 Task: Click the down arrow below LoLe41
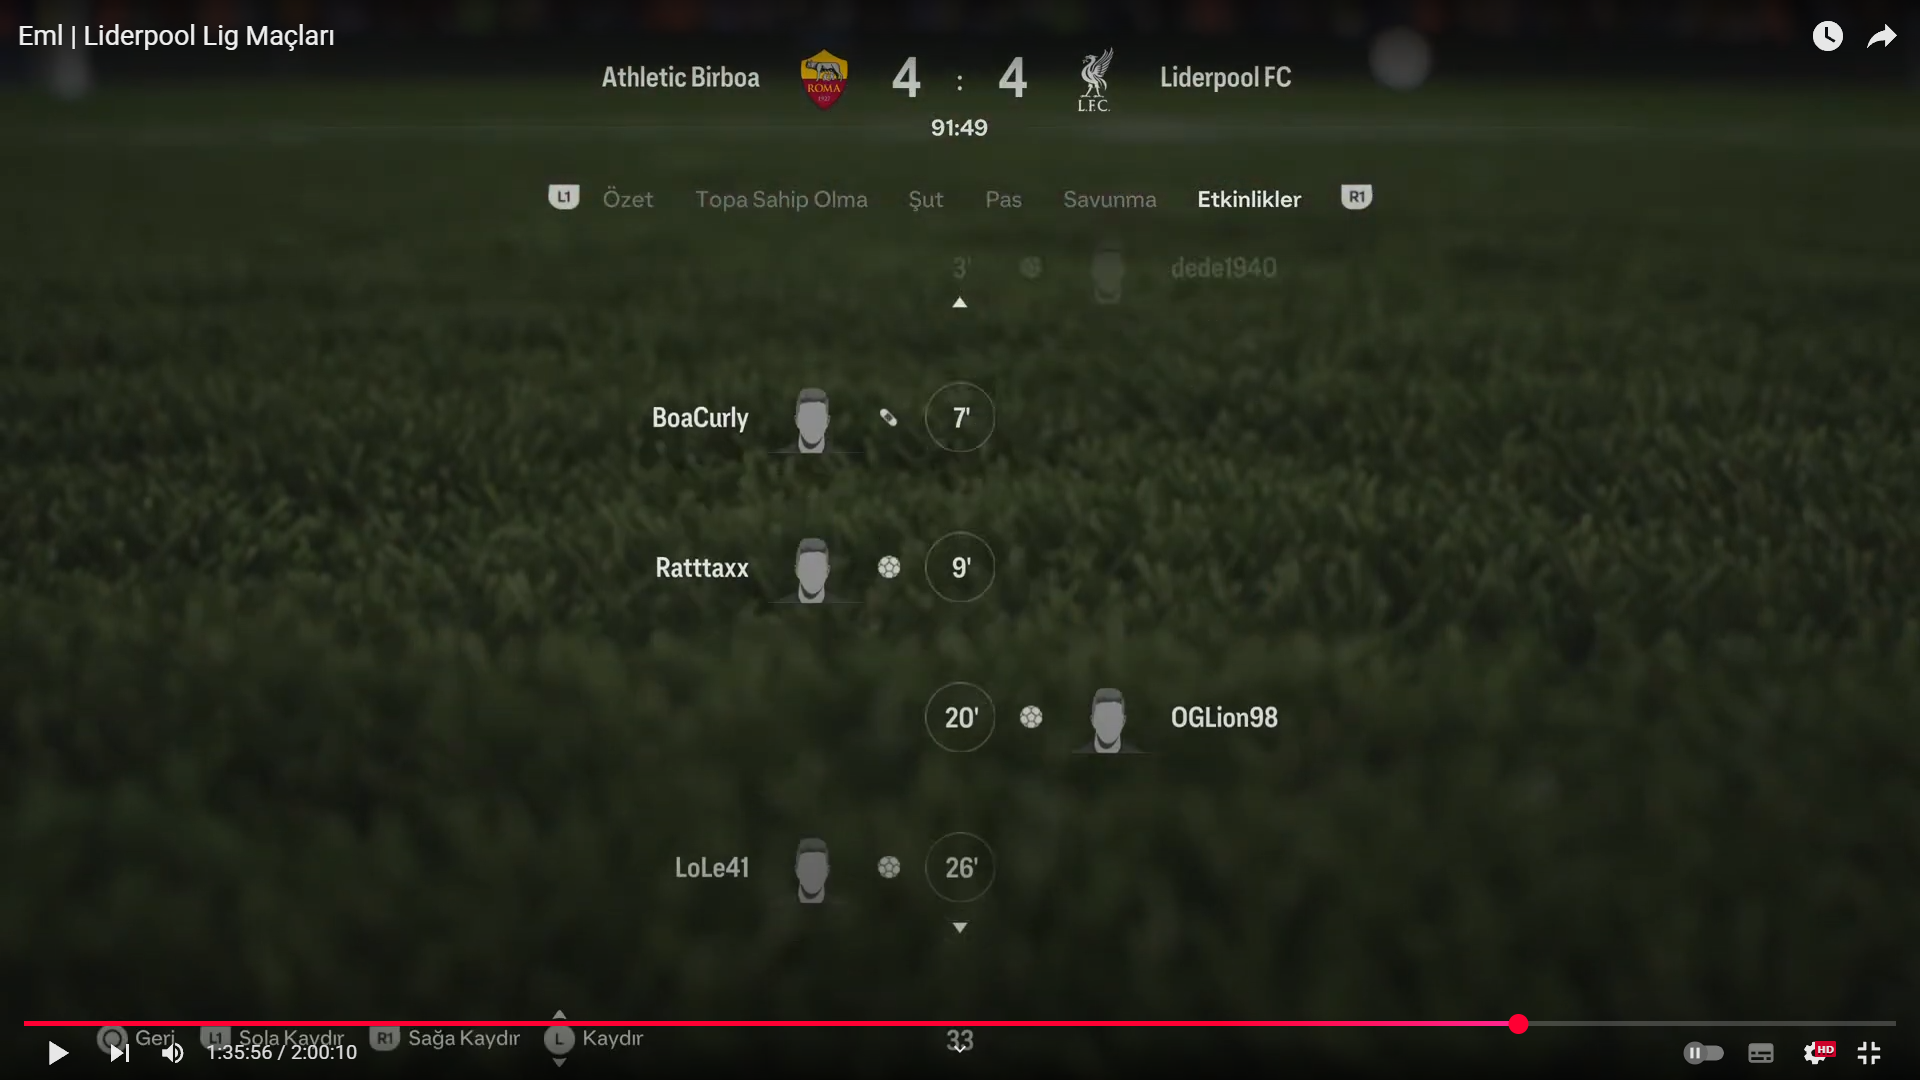coord(959,927)
